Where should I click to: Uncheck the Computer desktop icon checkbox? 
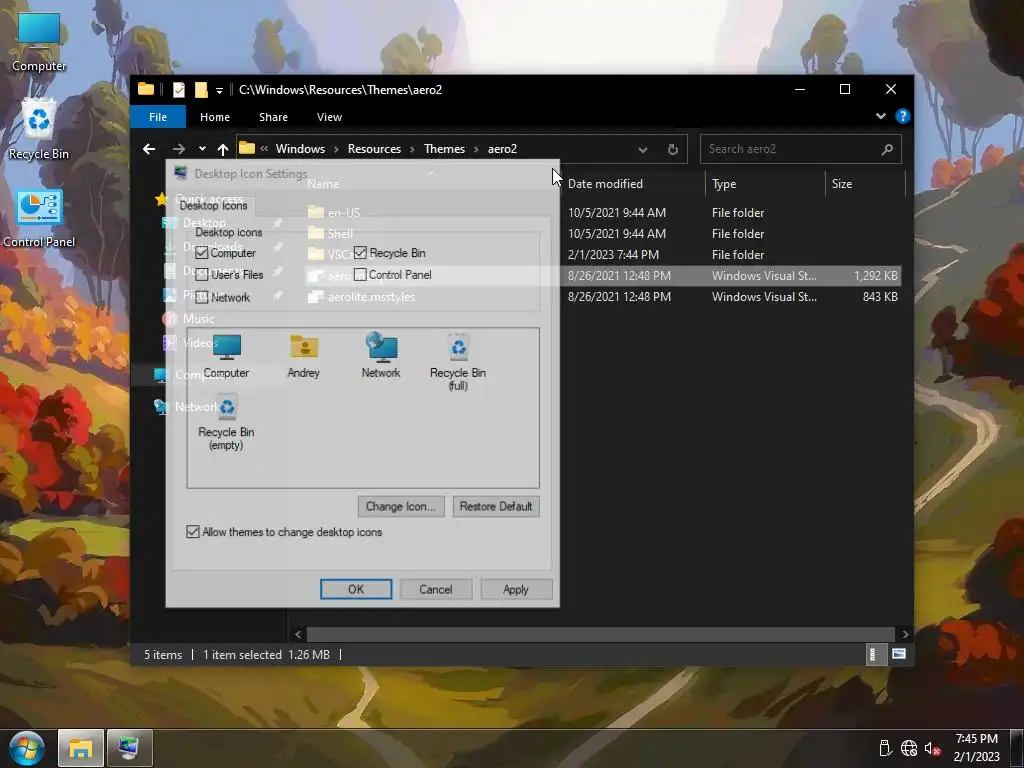(x=202, y=253)
